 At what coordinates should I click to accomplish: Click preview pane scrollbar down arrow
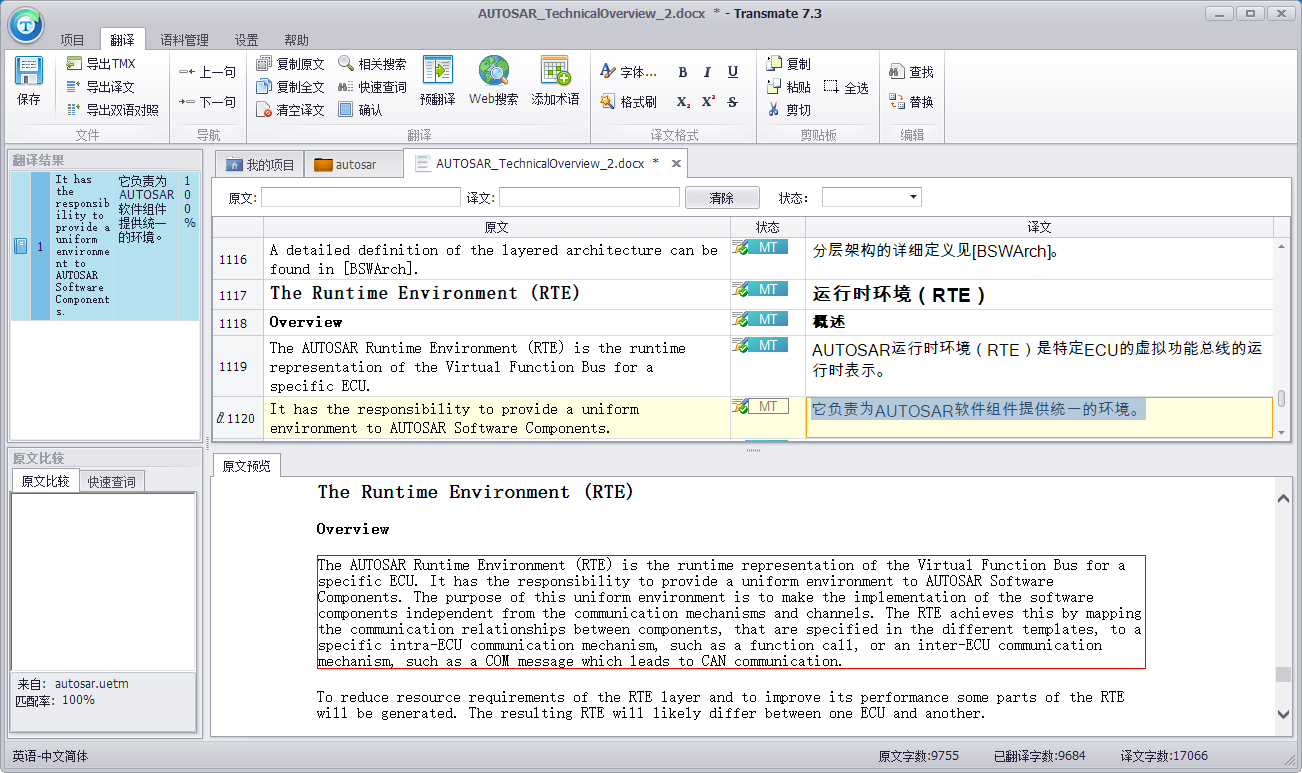1283,714
